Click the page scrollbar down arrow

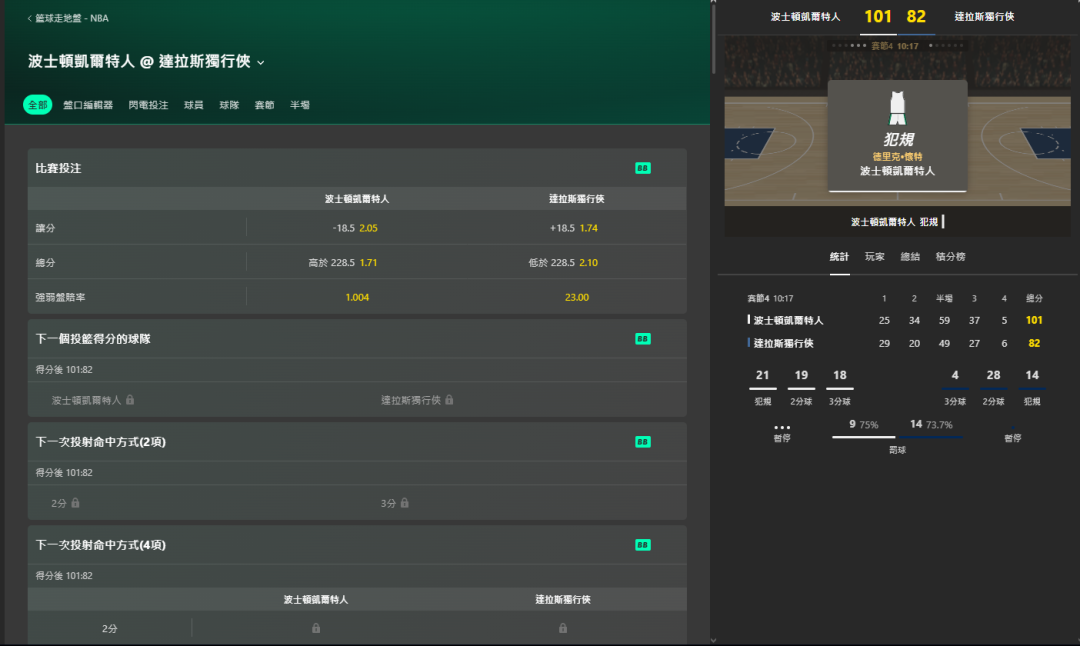click(714, 640)
